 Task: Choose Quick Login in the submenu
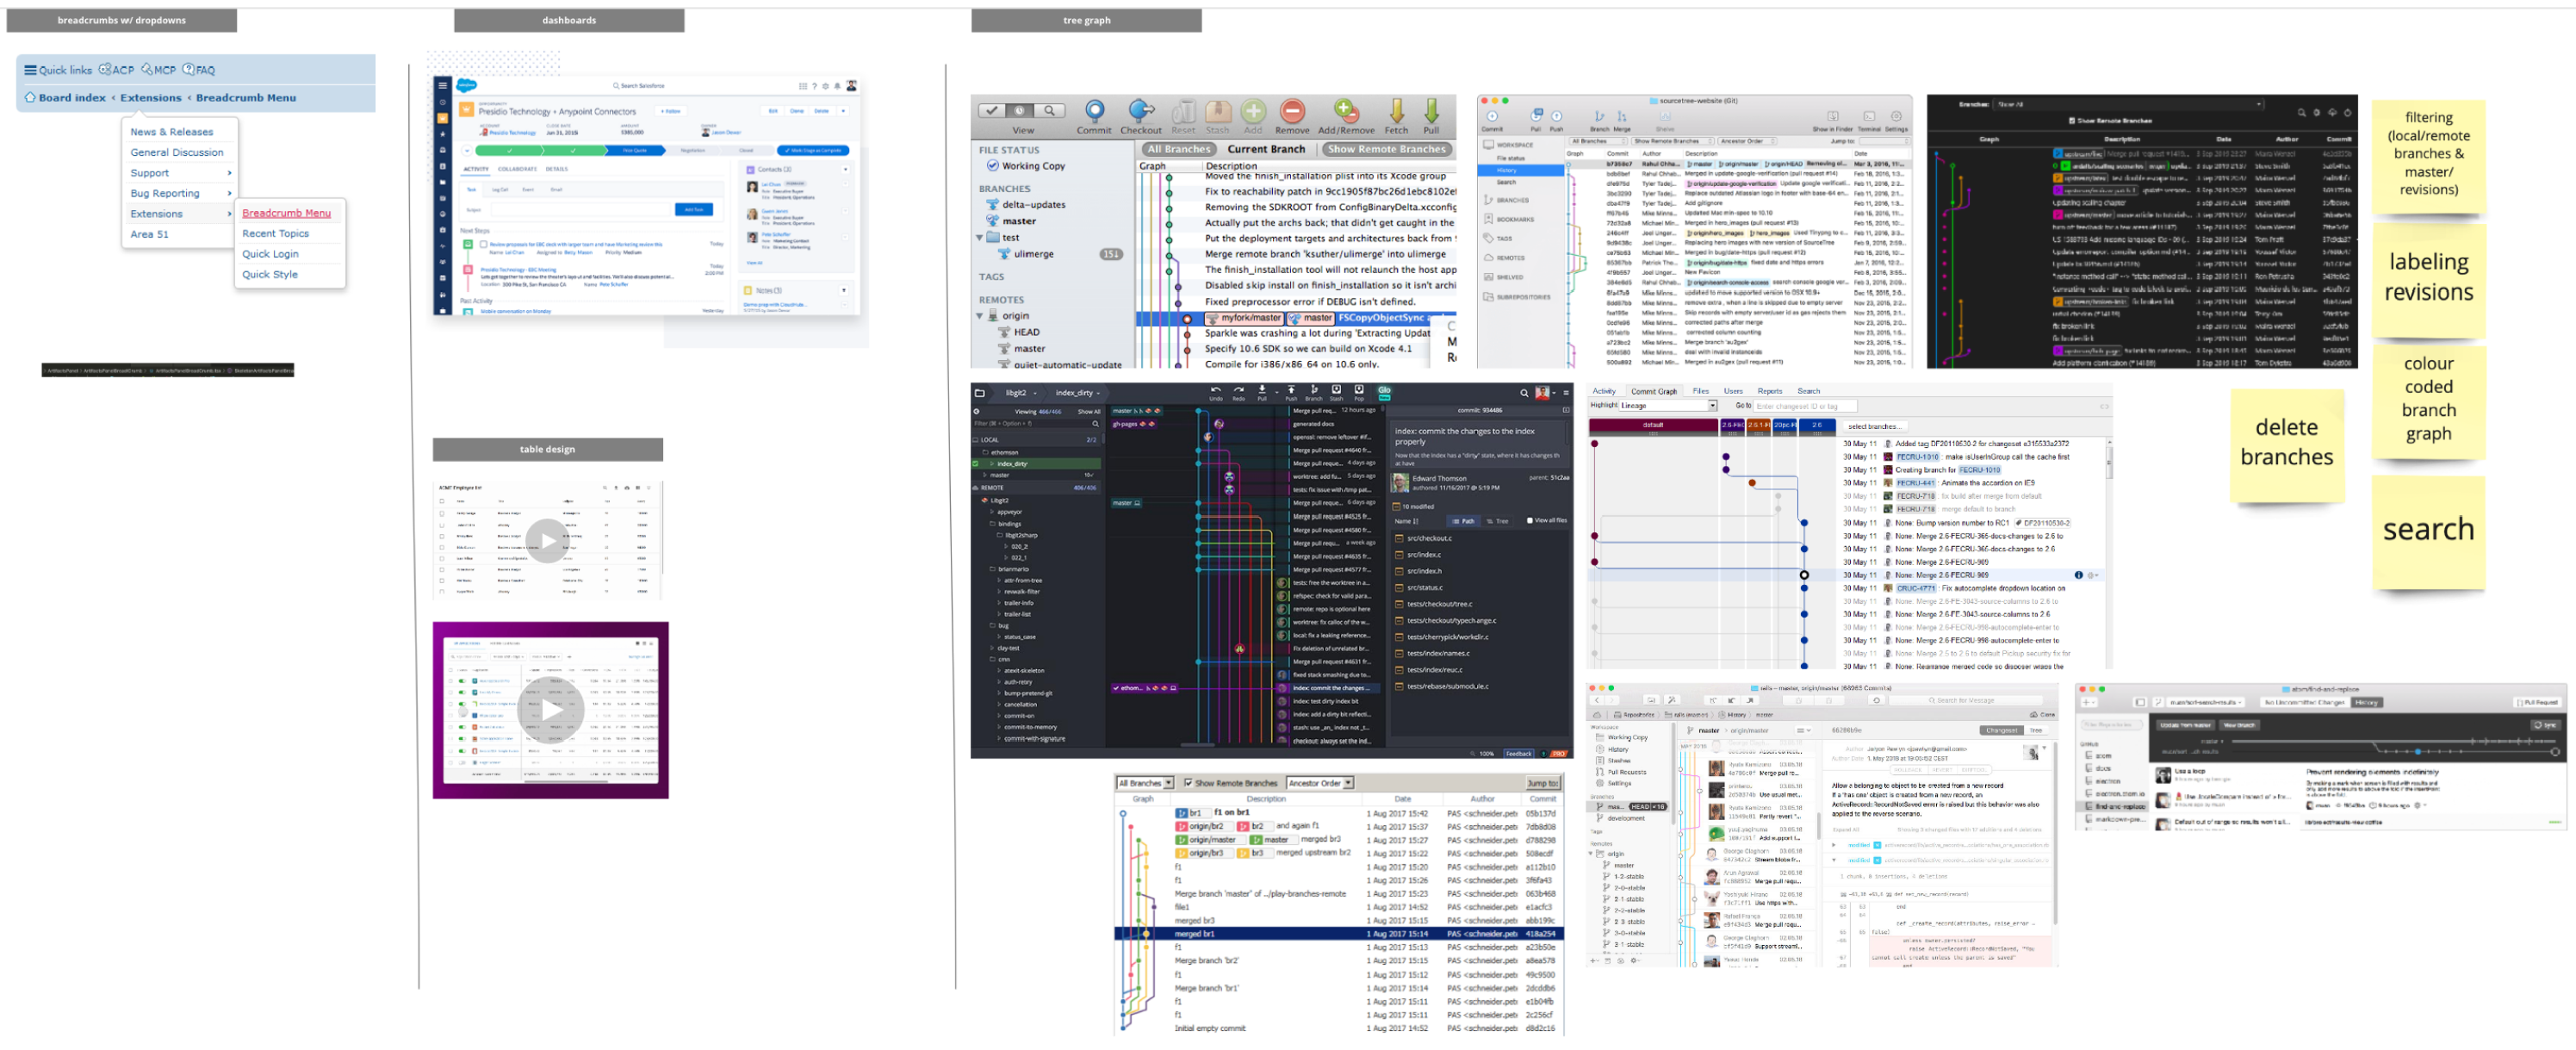[x=270, y=254]
